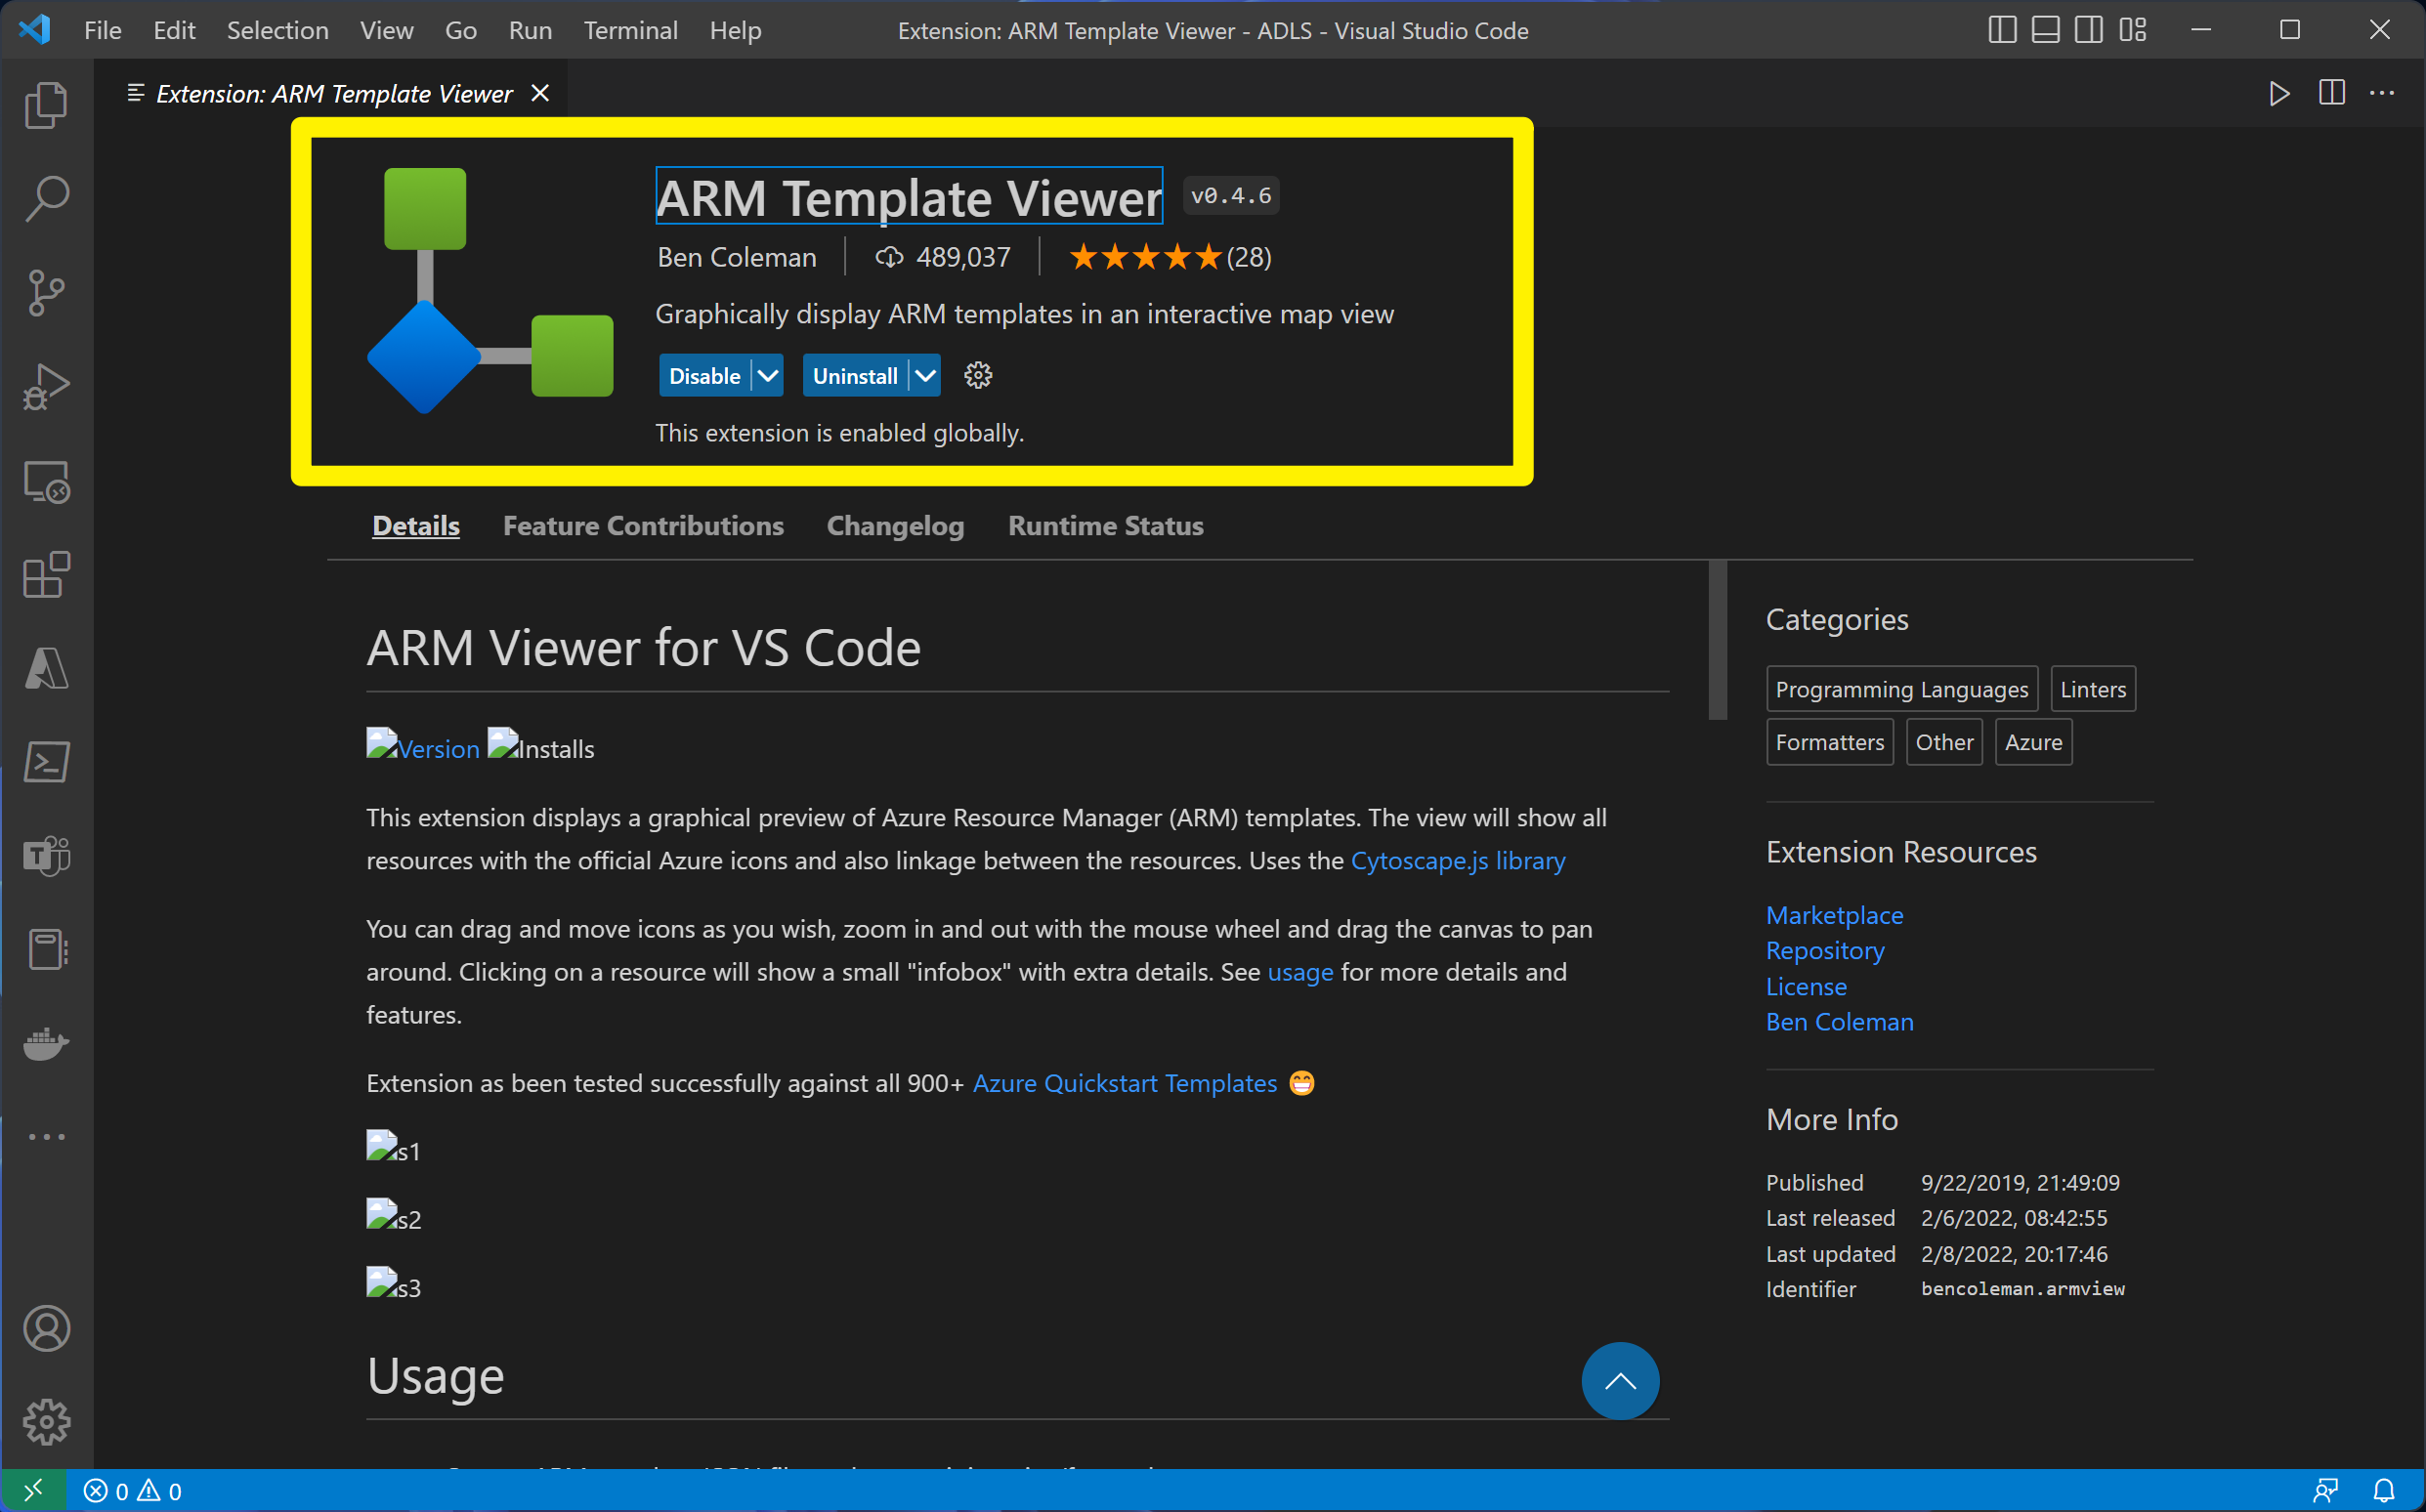Click the details pane vertical scrollbar
Screen dimensions: 2426x1512
point(1717,640)
